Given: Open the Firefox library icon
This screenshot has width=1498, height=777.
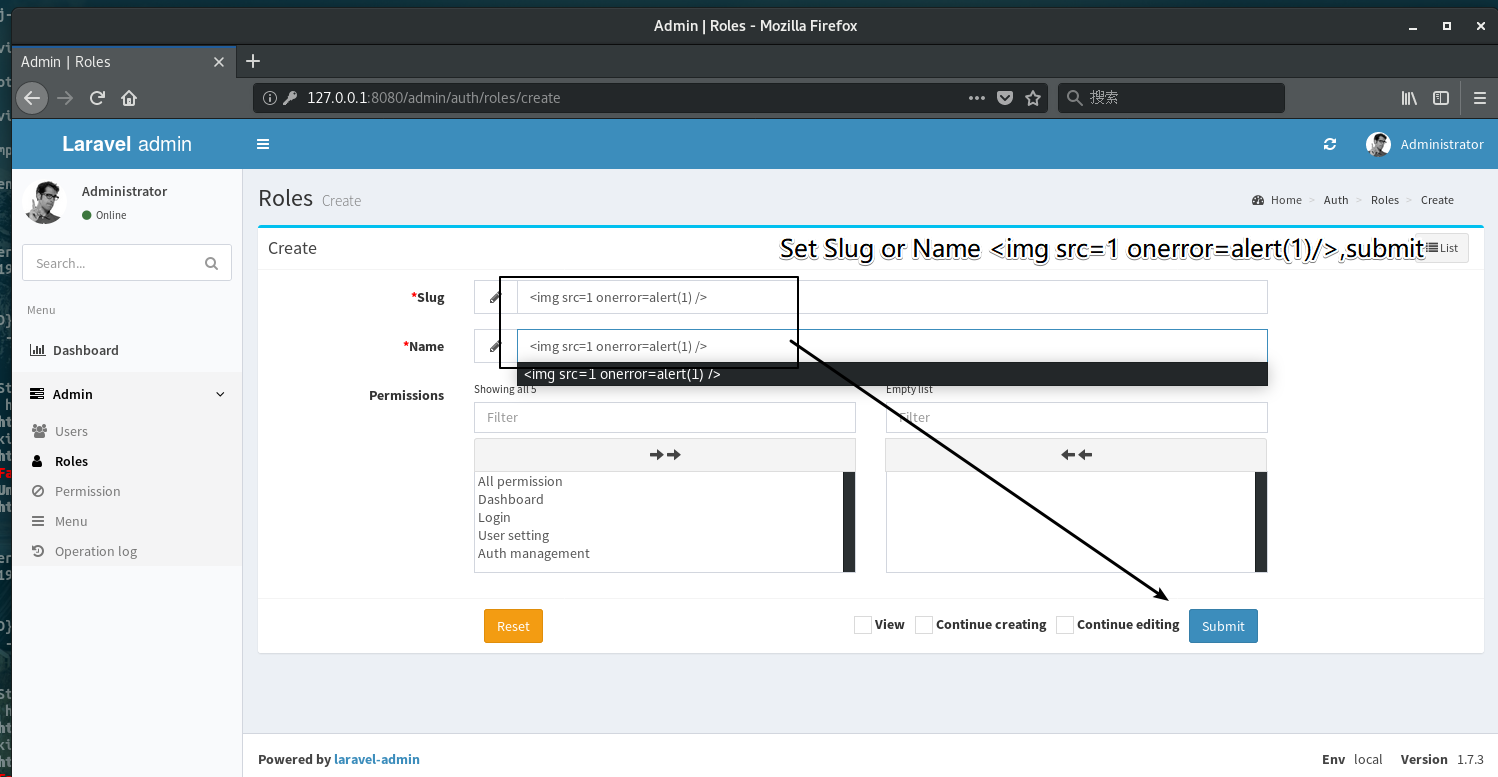Looking at the screenshot, I should [x=1409, y=98].
